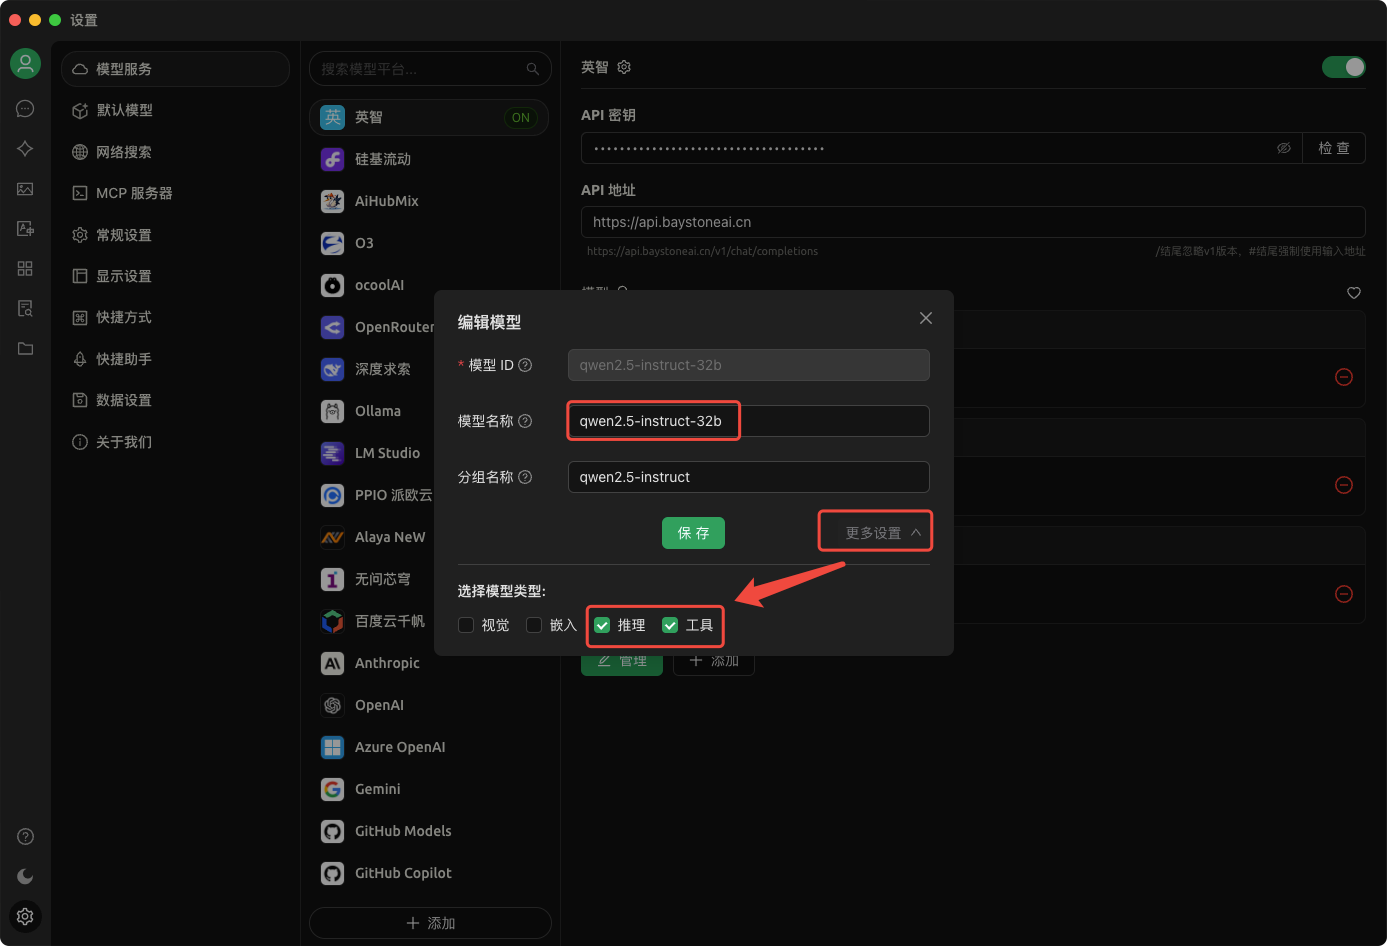Open settings gear at sidebar bottom
This screenshot has height=946, width=1387.
click(25, 916)
